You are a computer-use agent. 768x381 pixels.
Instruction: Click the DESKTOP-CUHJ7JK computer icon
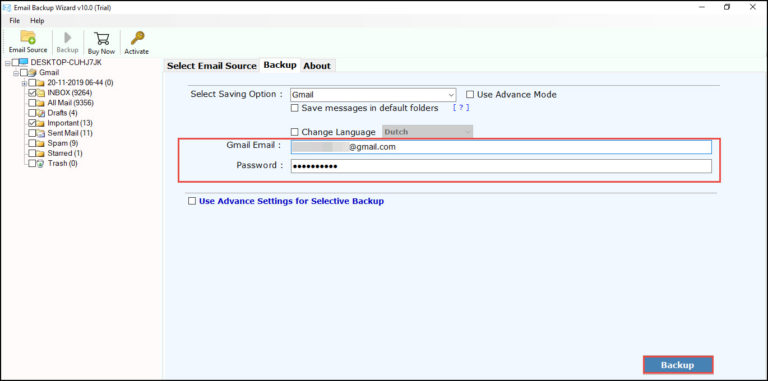pos(24,62)
